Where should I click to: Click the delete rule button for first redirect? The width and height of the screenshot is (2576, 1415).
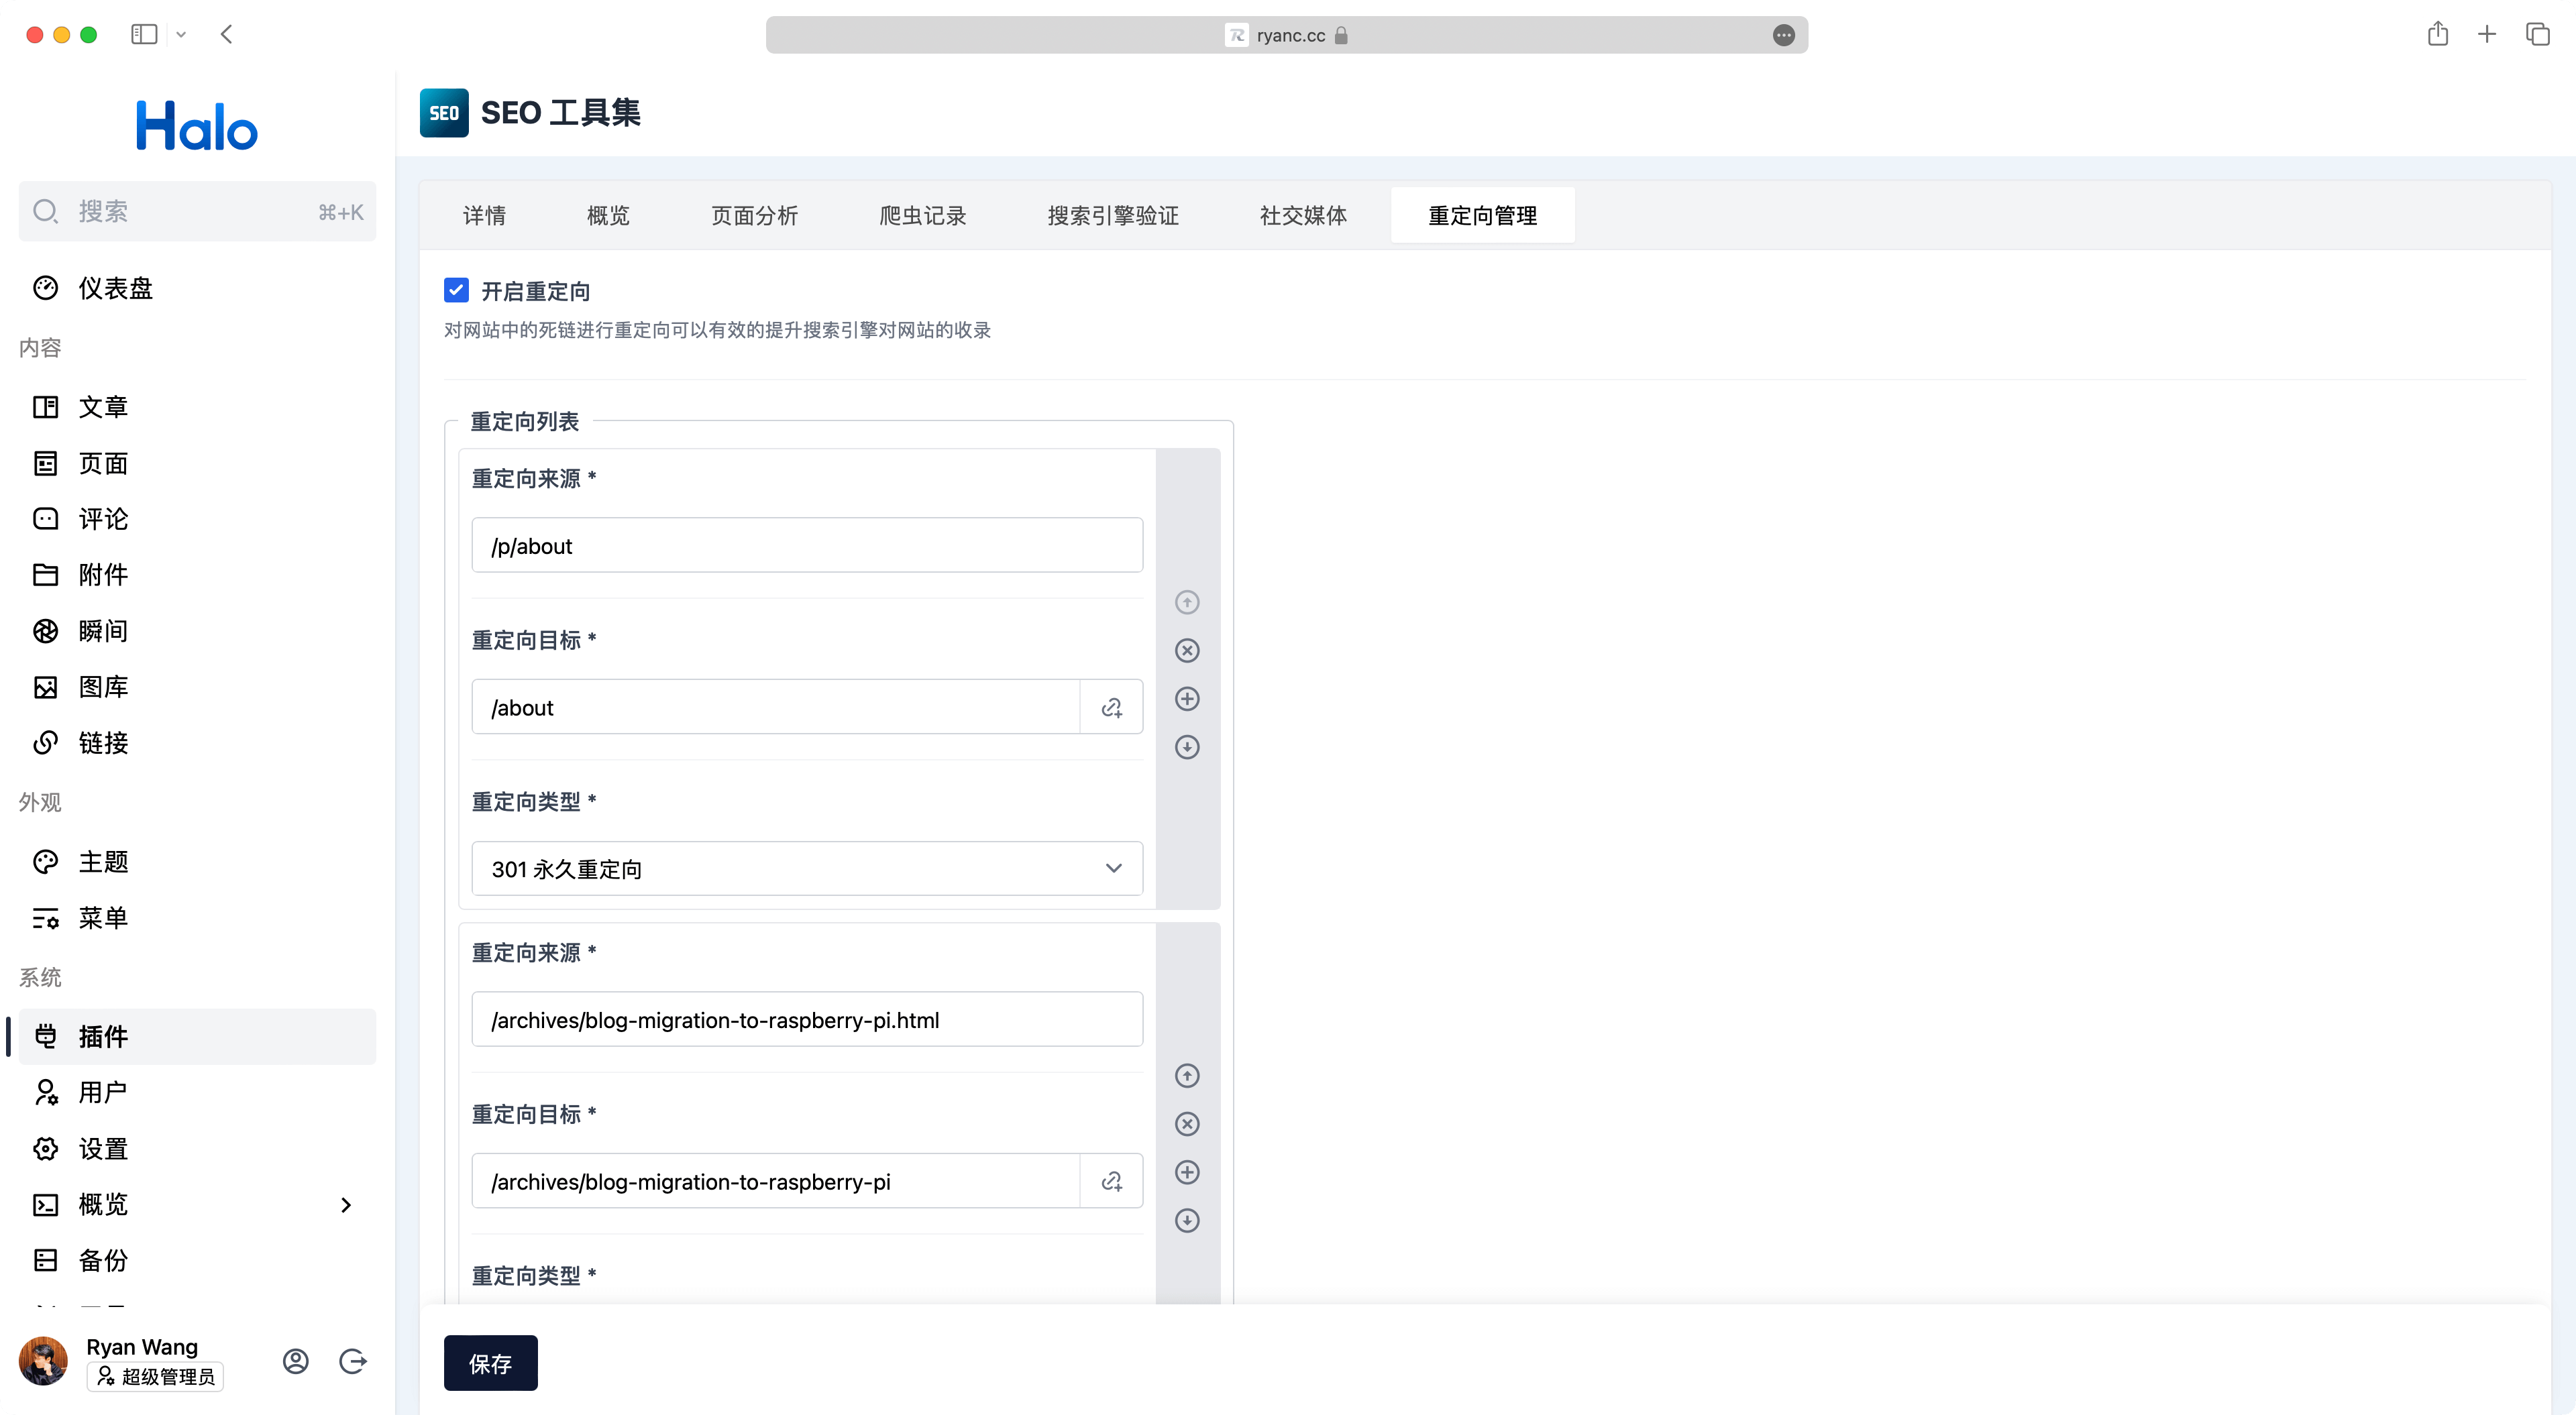pyautogui.click(x=1187, y=650)
